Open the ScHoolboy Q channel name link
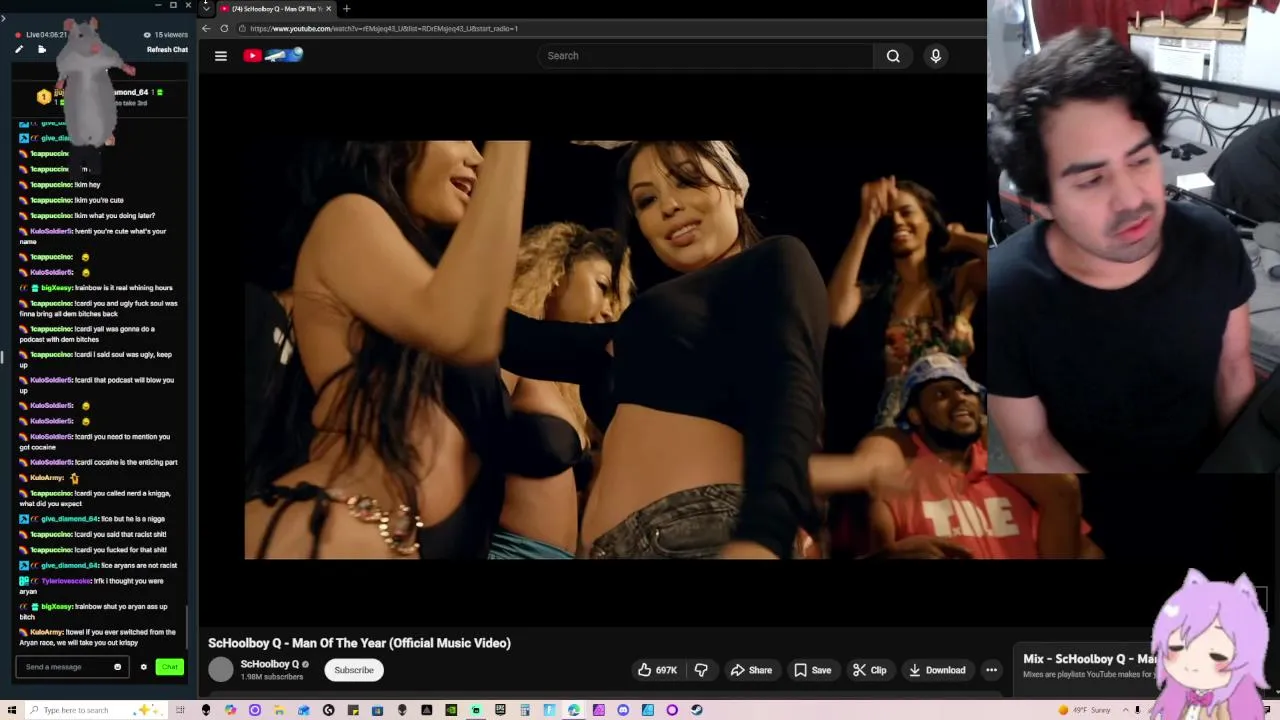This screenshot has height=720, width=1280. coord(270,664)
